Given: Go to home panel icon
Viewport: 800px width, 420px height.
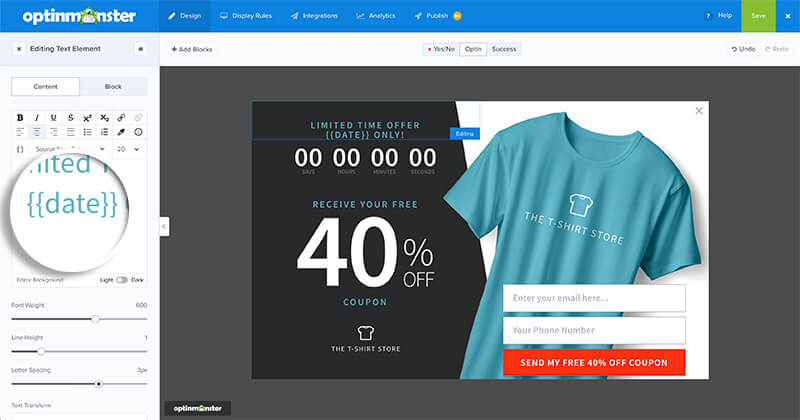Looking at the screenshot, I should pos(140,49).
